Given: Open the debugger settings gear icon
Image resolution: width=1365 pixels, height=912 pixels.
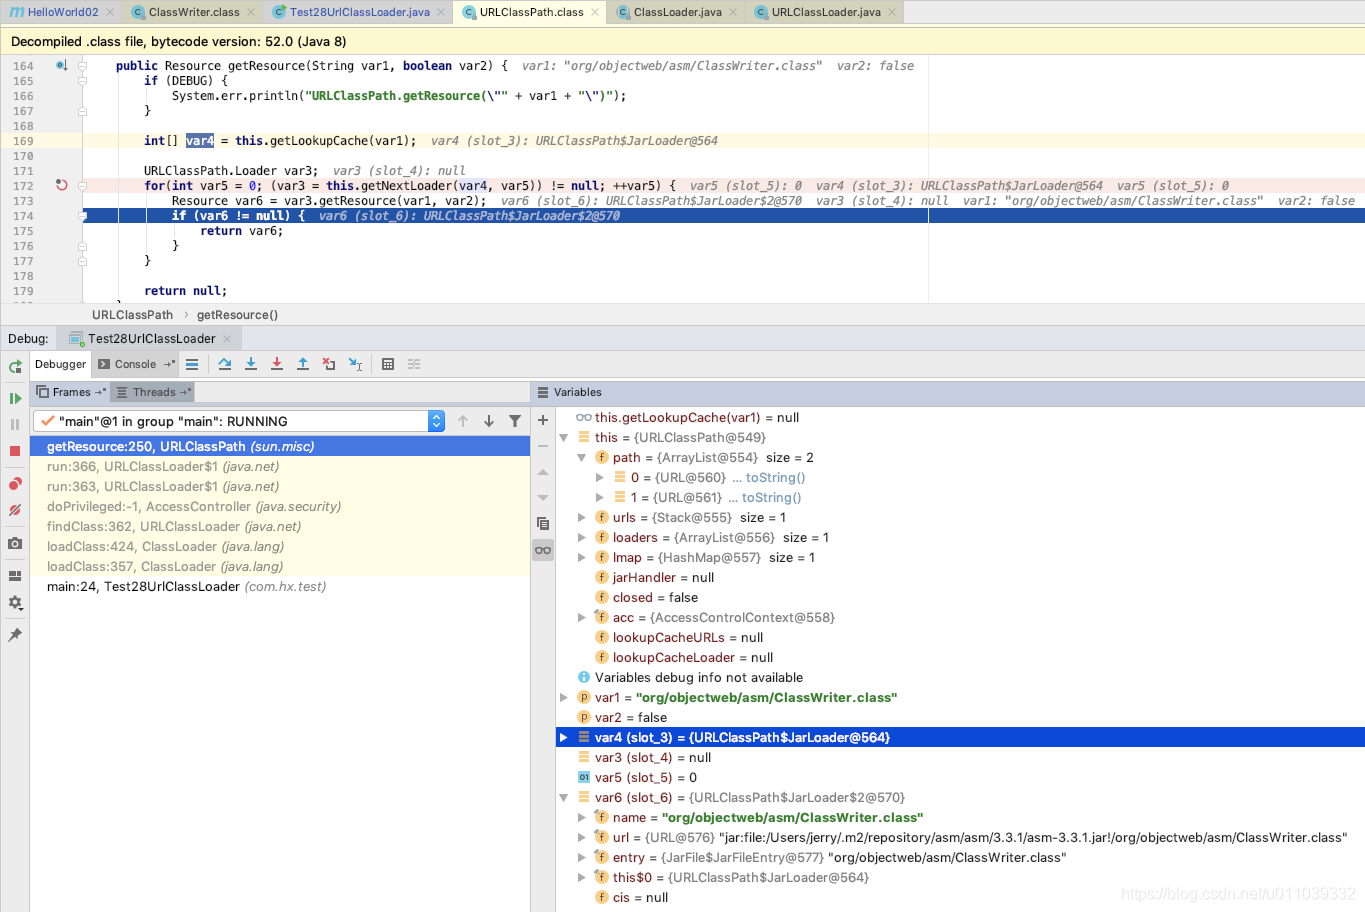Looking at the screenshot, I should pos(15,603).
